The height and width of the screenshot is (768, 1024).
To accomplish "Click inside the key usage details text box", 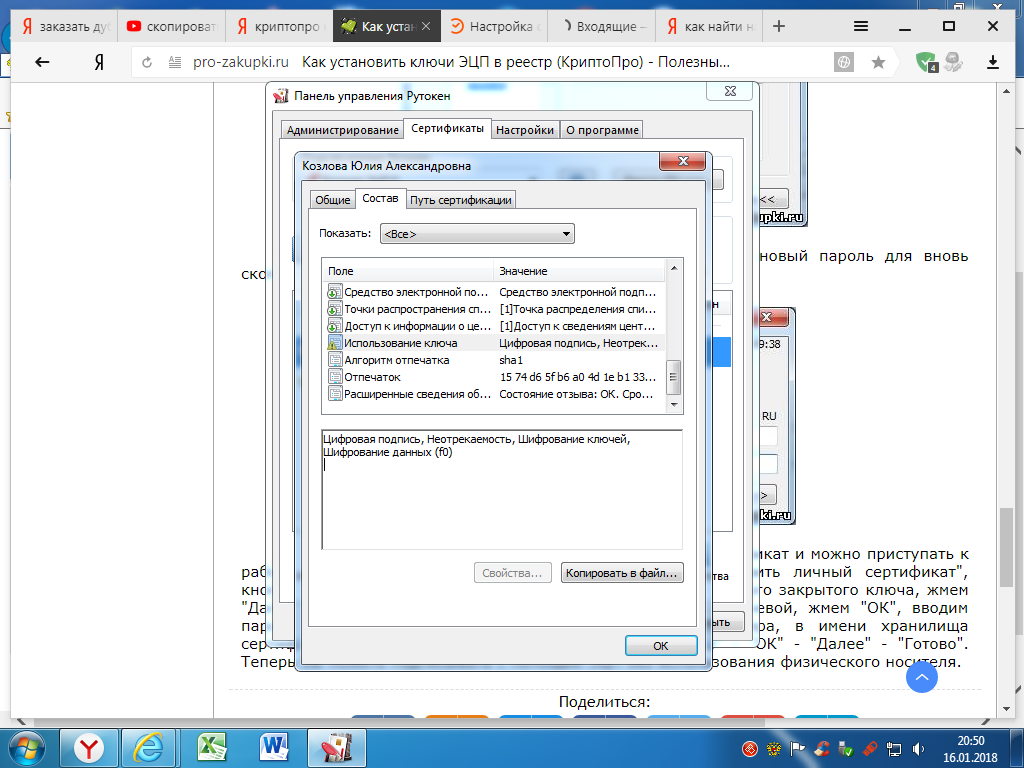I will [500, 500].
